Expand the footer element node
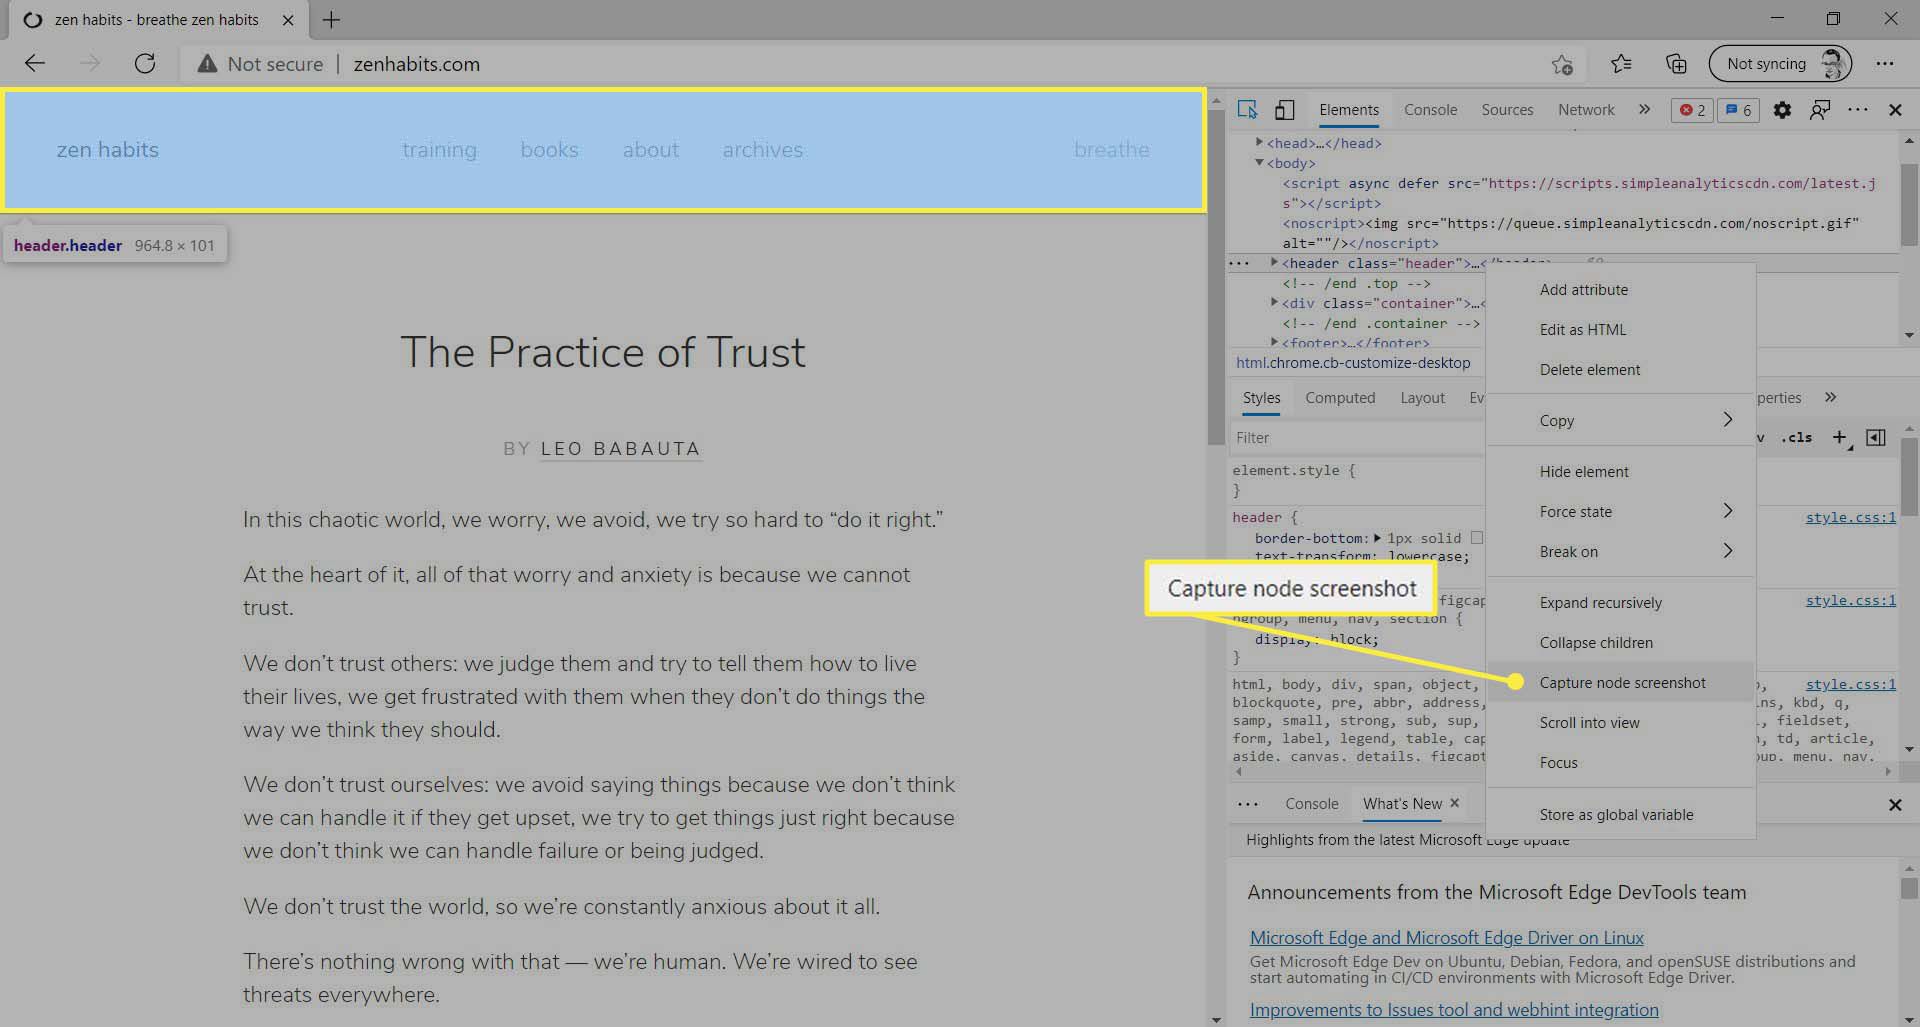Screen dimensions: 1920x1027 1275,342
